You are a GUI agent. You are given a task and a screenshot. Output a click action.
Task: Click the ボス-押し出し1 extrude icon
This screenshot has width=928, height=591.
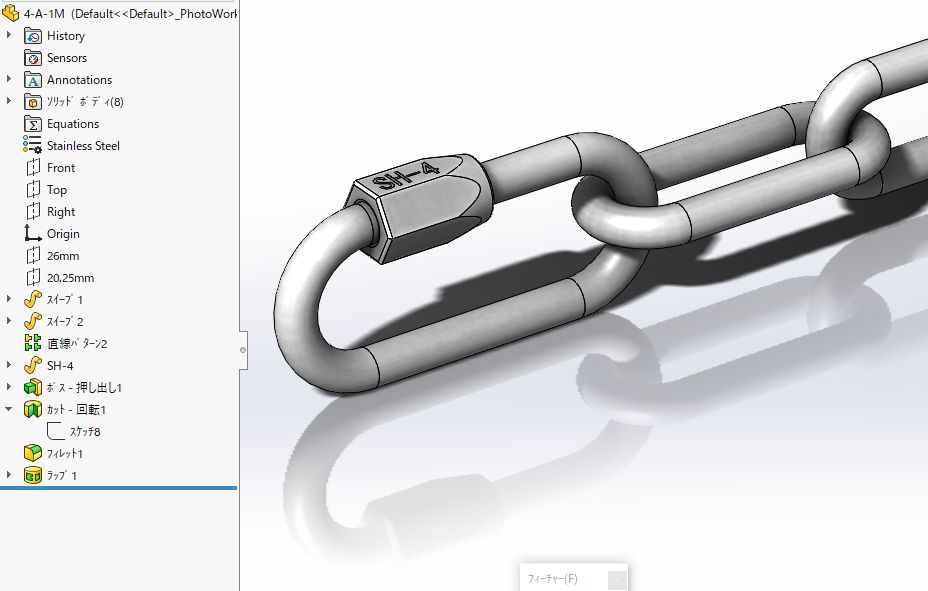tap(33, 387)
